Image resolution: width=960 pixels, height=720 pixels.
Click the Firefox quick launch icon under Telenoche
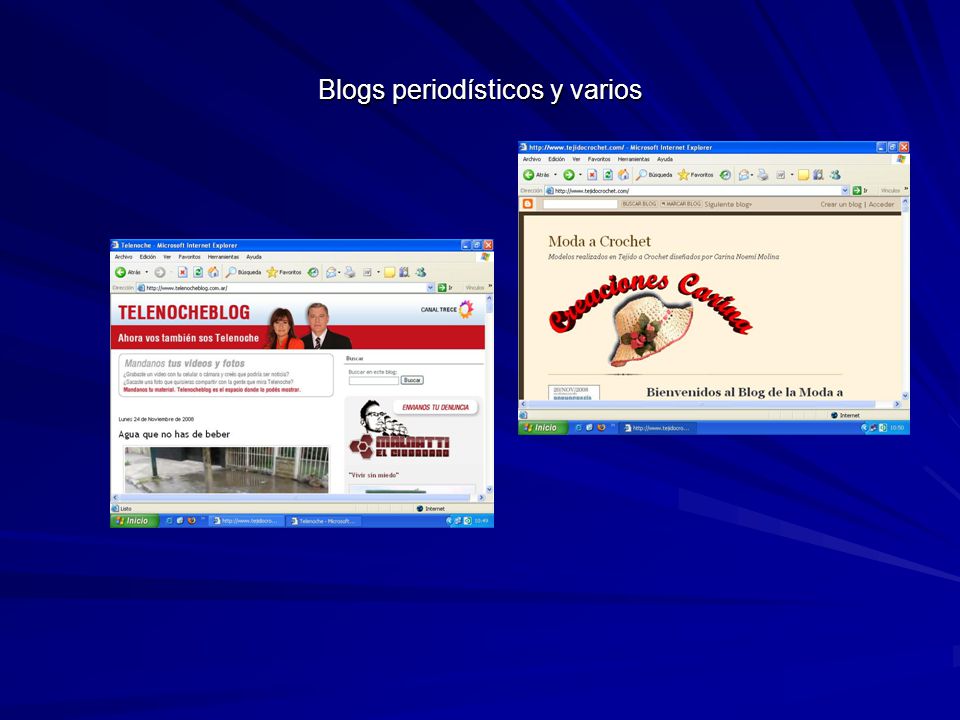click(x=192, y=521)
